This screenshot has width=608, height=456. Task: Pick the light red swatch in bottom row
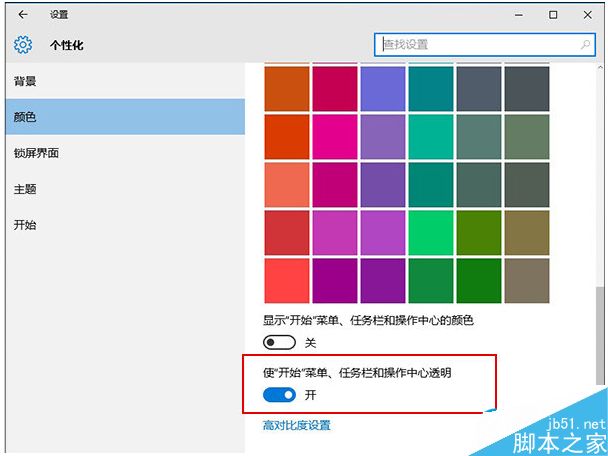tap(287, 281)
